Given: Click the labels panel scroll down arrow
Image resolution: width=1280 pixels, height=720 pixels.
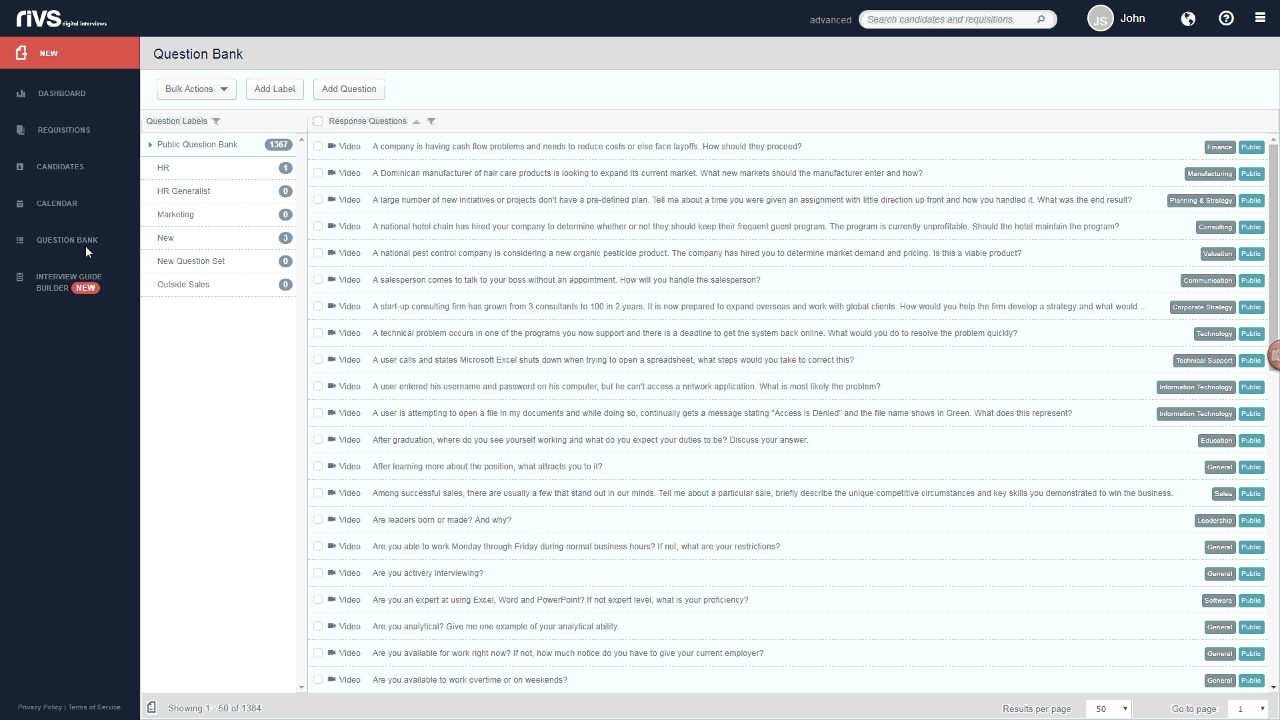Looking at the screenshot, I should click(302, 687).
